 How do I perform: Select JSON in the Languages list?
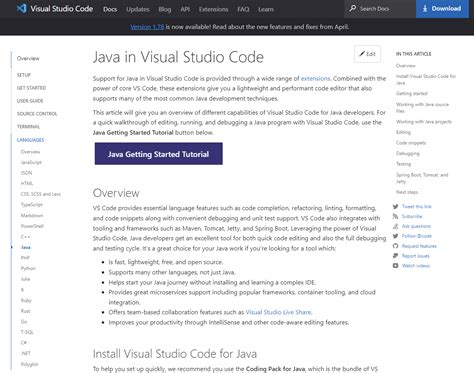[x=26, y=173]
